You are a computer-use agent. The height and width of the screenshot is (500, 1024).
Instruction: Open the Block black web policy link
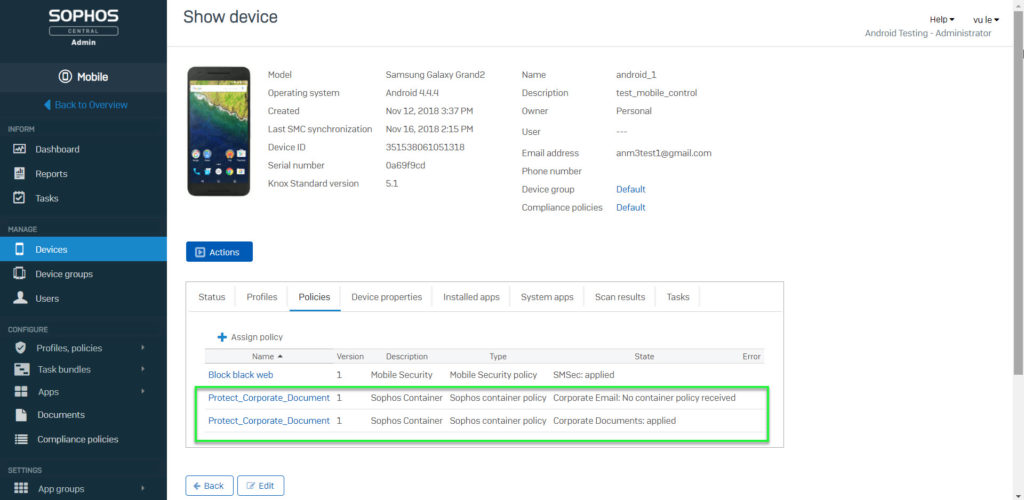tap(240, 375)
